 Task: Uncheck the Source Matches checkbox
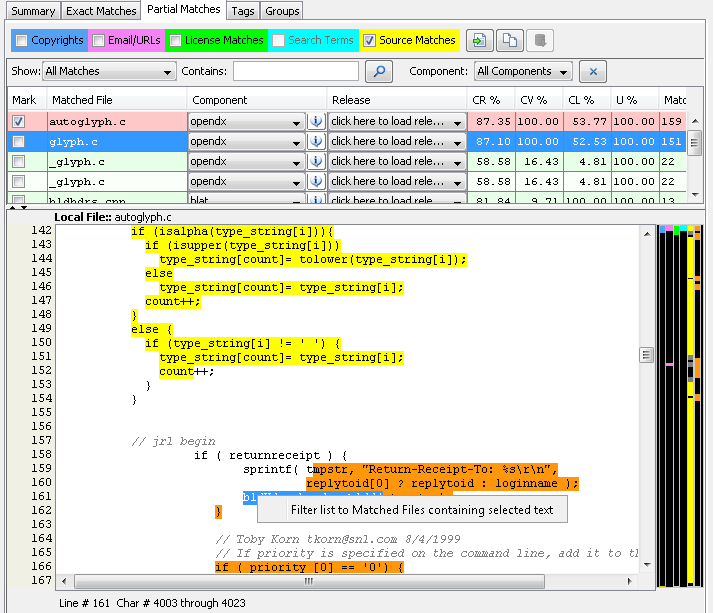point(370,41)
